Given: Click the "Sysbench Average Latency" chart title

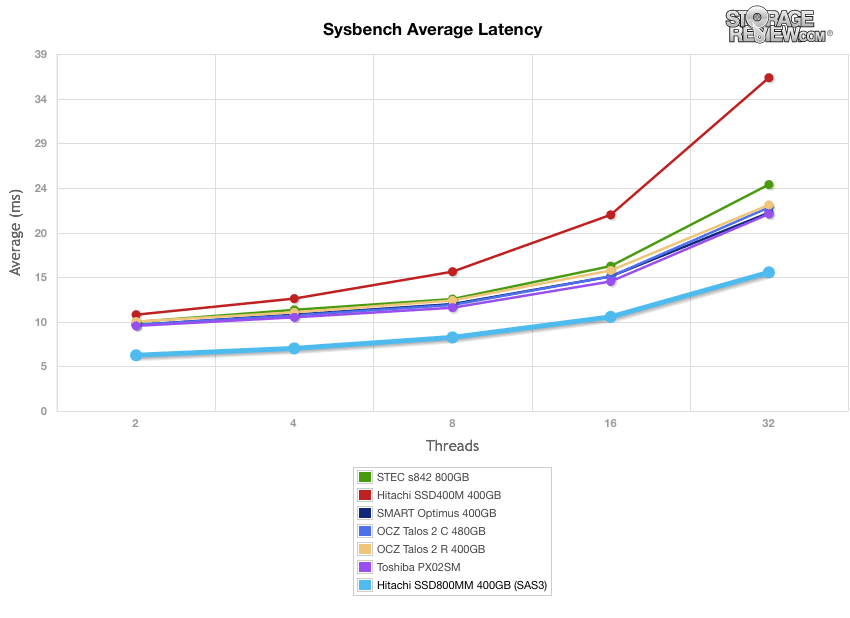Looking at the screenshot, I should point(433,29).
